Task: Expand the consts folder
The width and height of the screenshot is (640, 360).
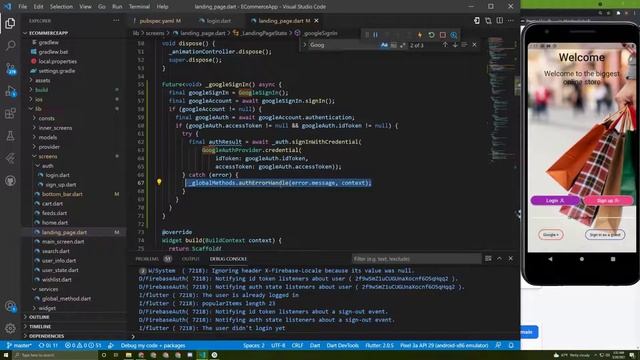Action: [x=47, y=118]
